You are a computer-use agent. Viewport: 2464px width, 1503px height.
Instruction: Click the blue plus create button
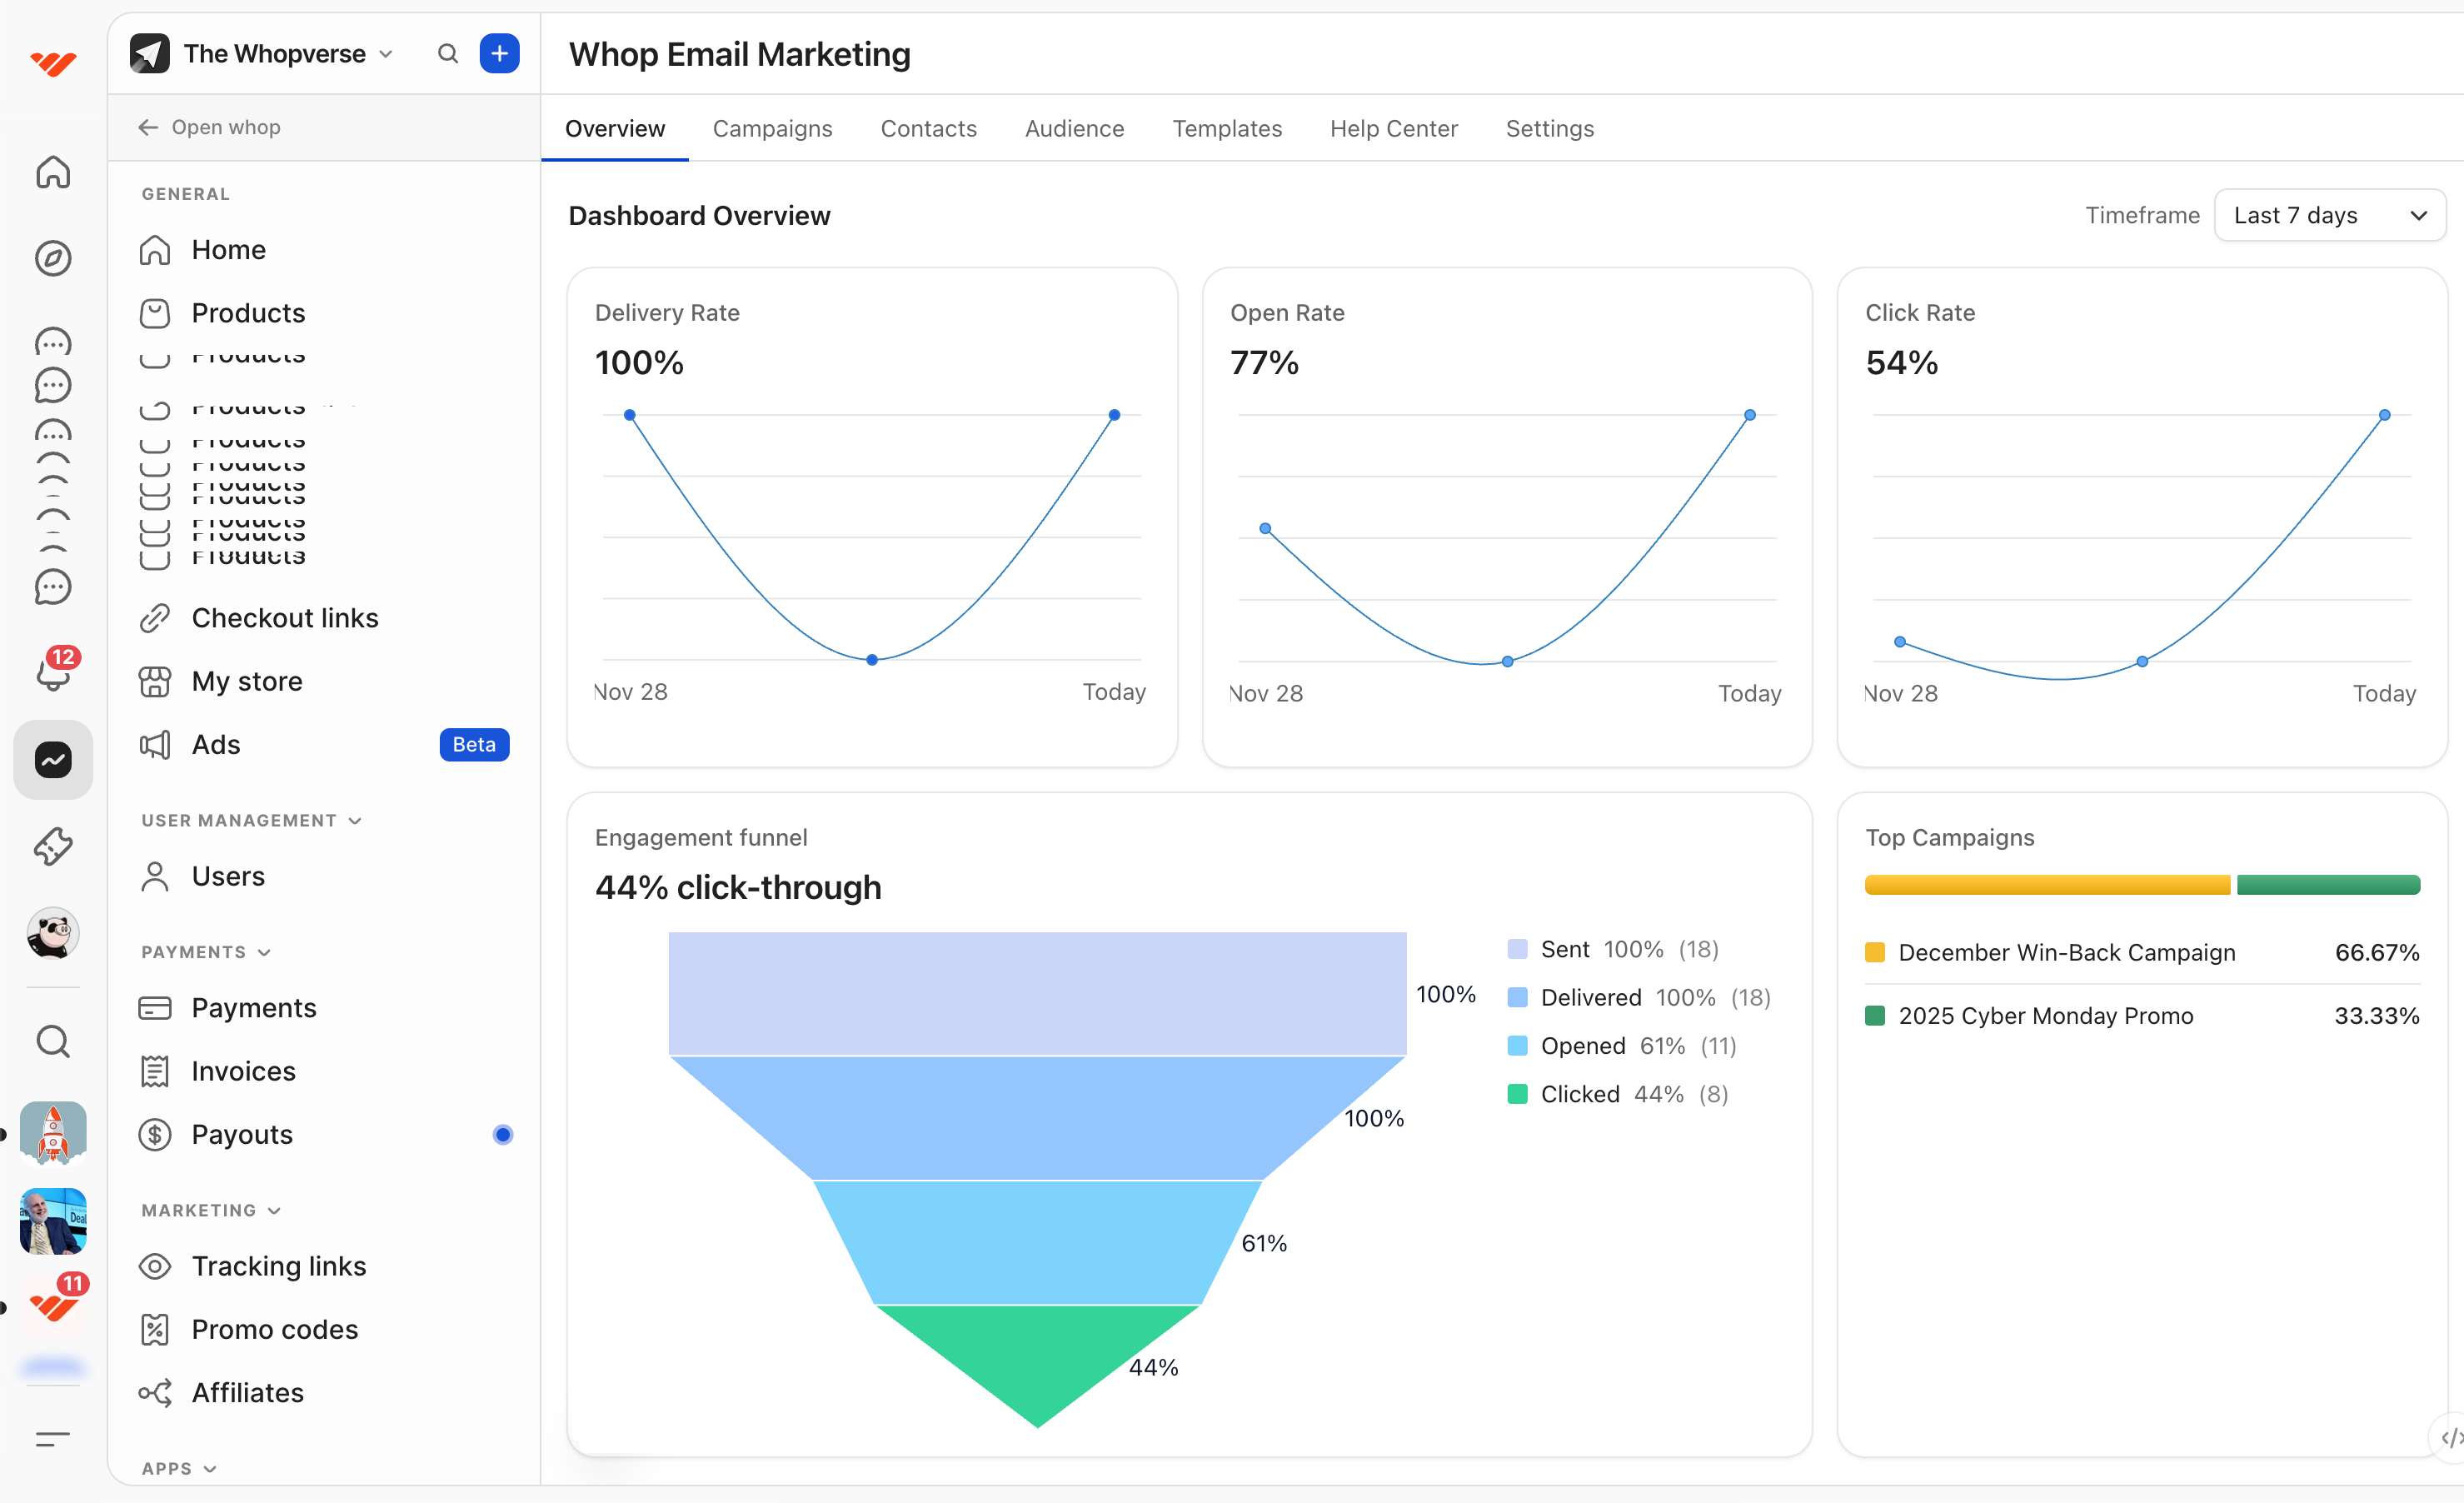click(x=499, y=53)
